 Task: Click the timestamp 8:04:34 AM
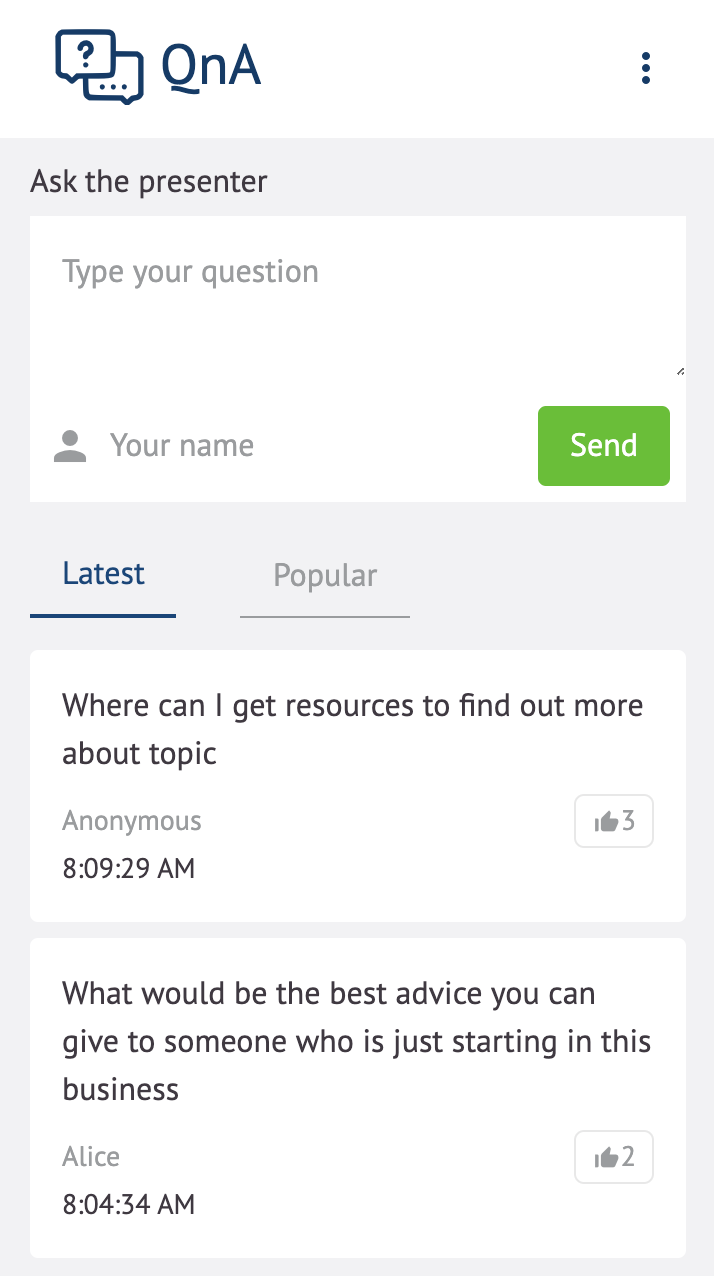click(128, 1204)
